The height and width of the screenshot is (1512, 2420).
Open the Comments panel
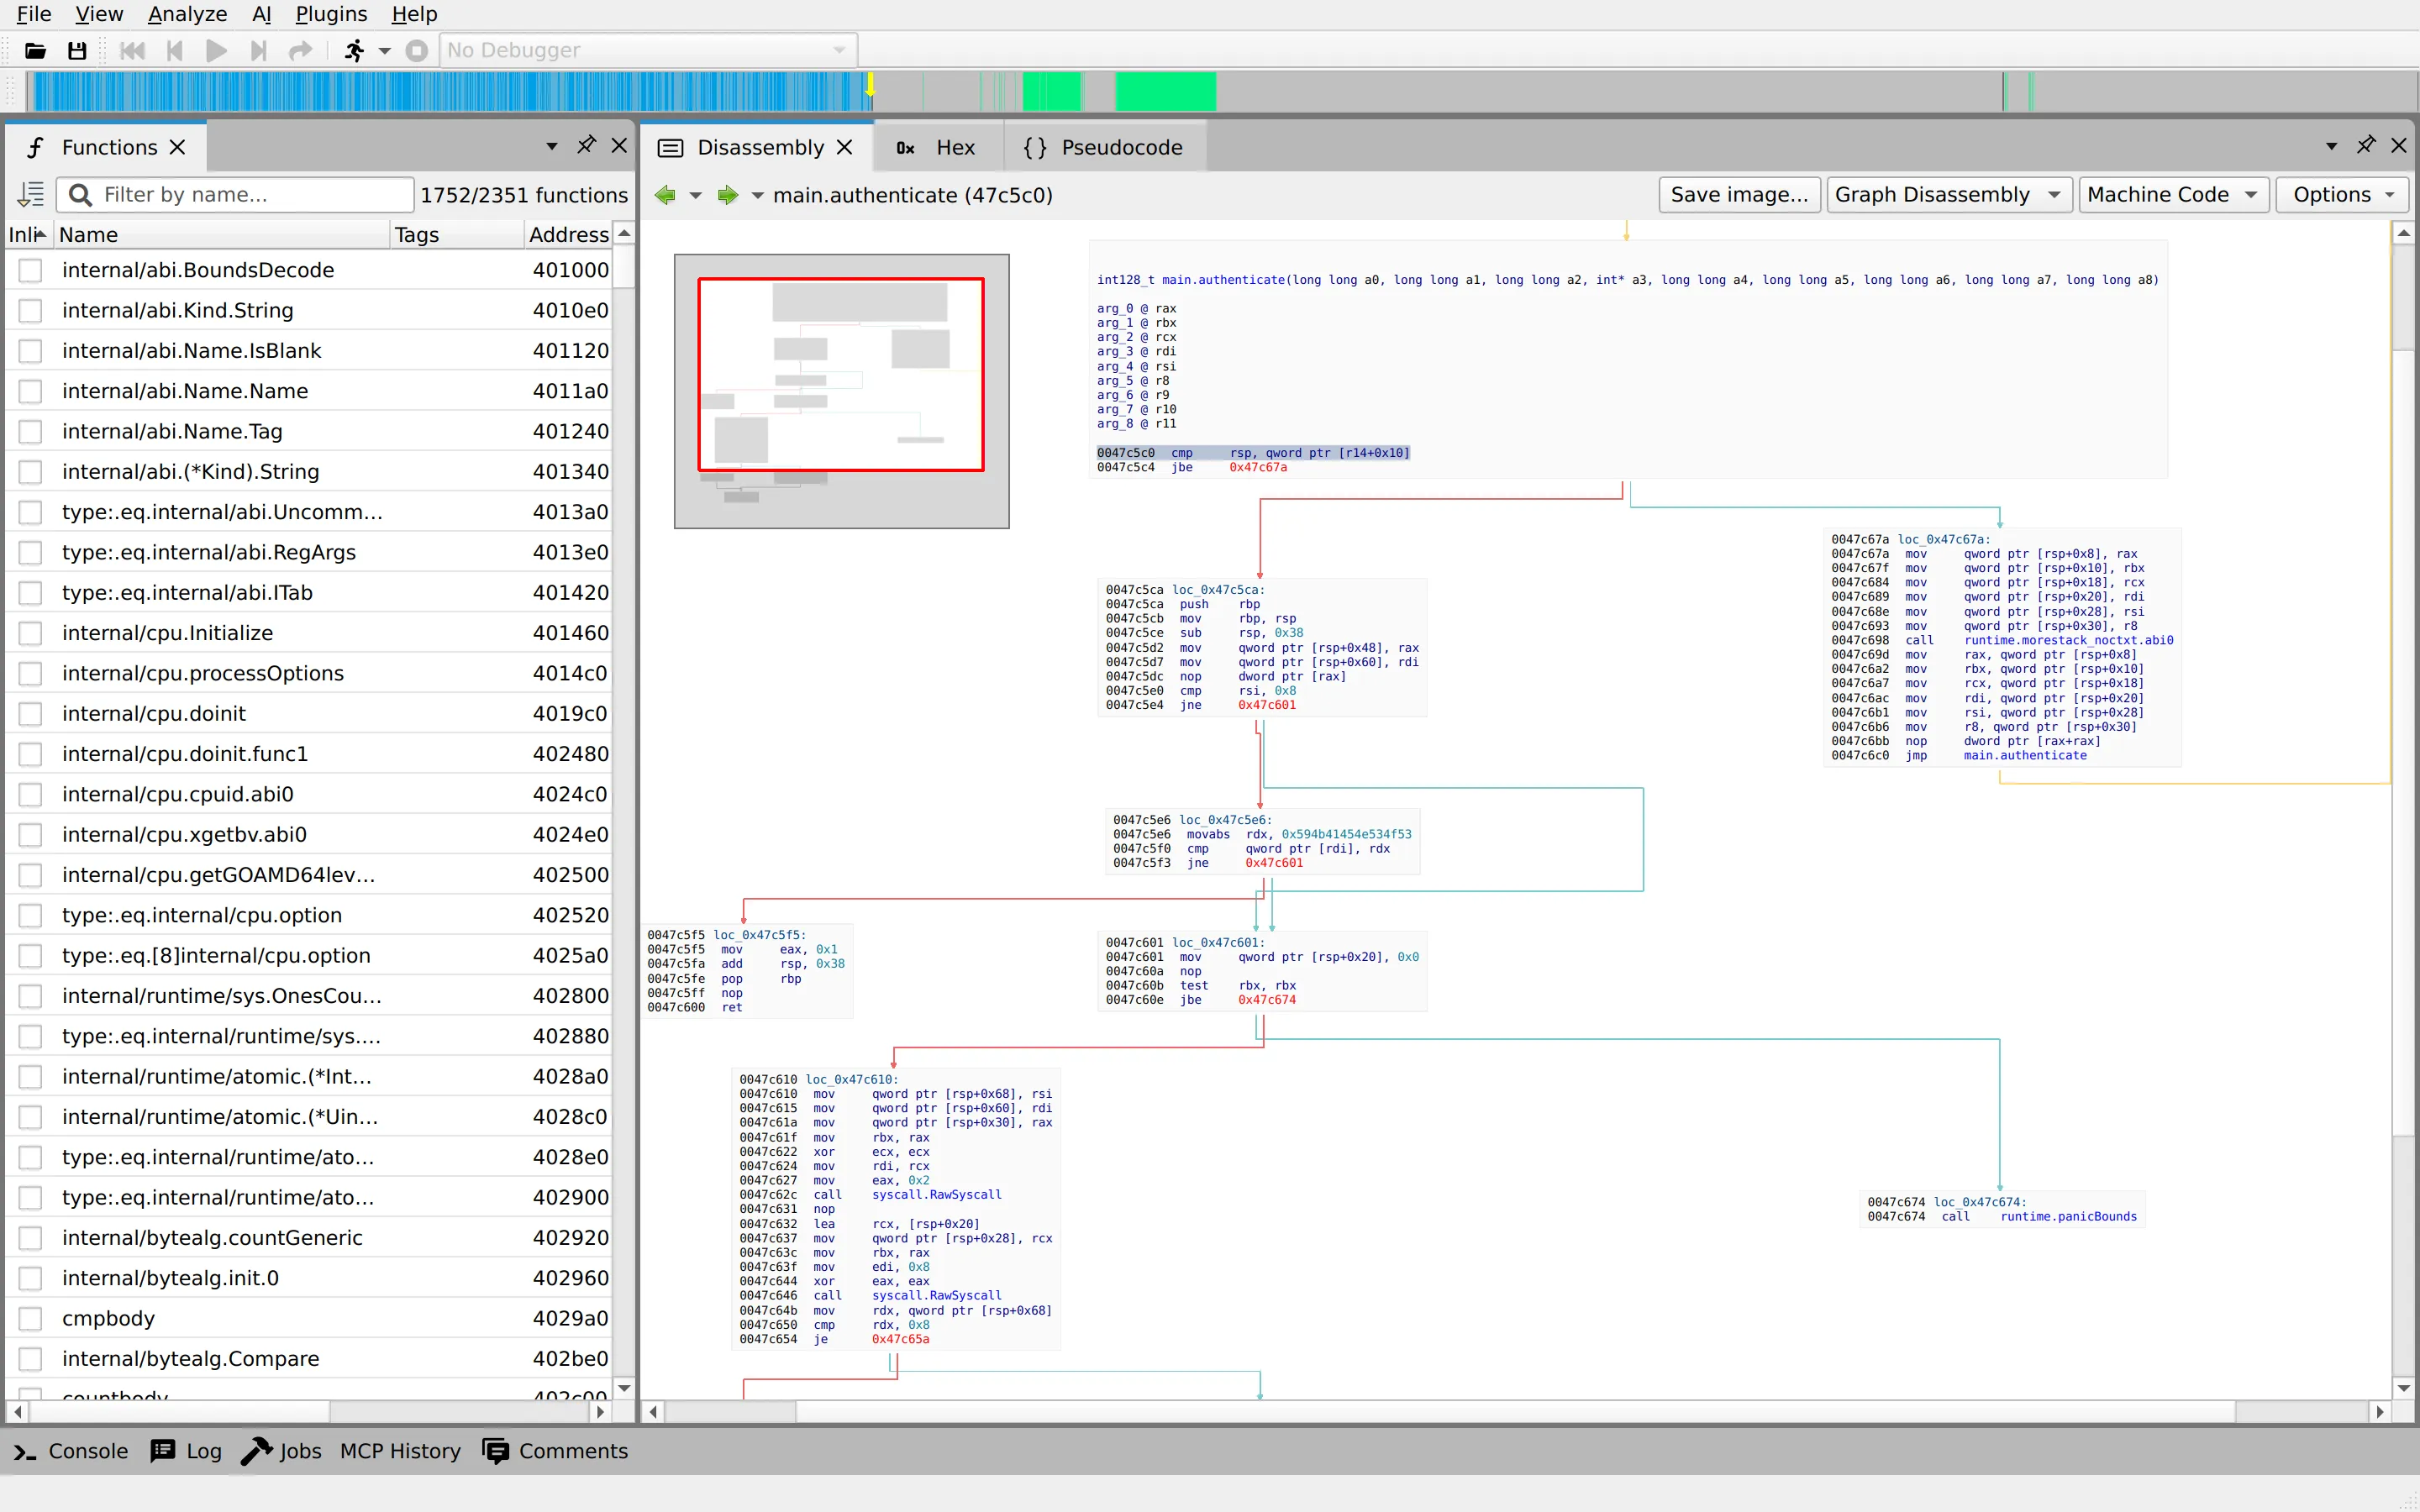coord(555,1451)
